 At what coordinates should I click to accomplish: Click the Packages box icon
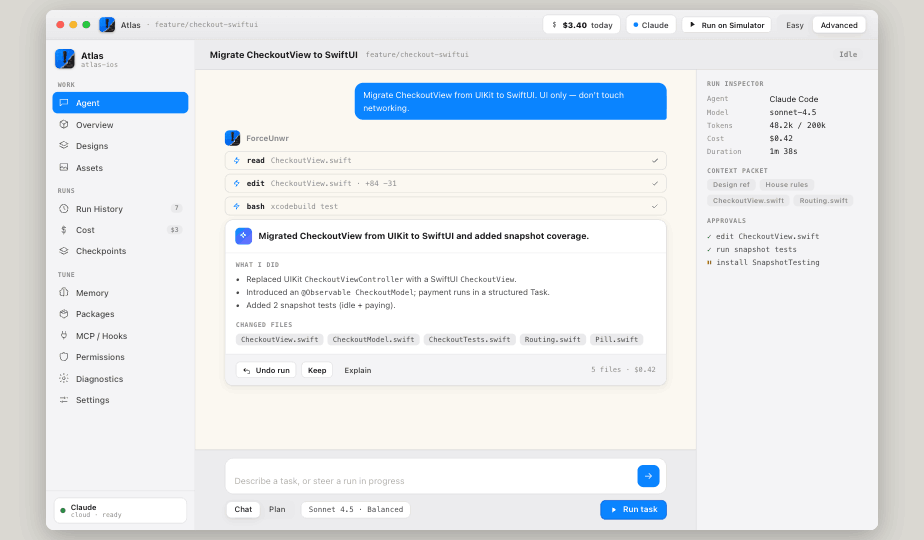tap(64, 314)
